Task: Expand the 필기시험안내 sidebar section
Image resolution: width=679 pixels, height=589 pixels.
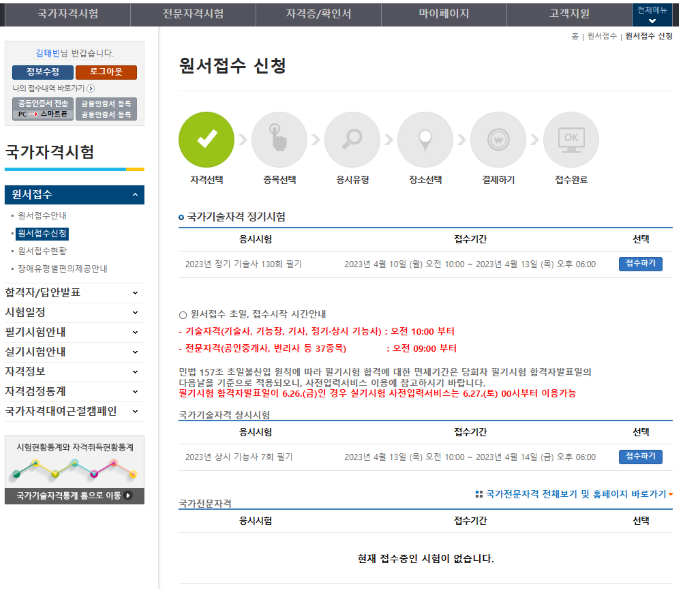Action: (x=135, y=333)
